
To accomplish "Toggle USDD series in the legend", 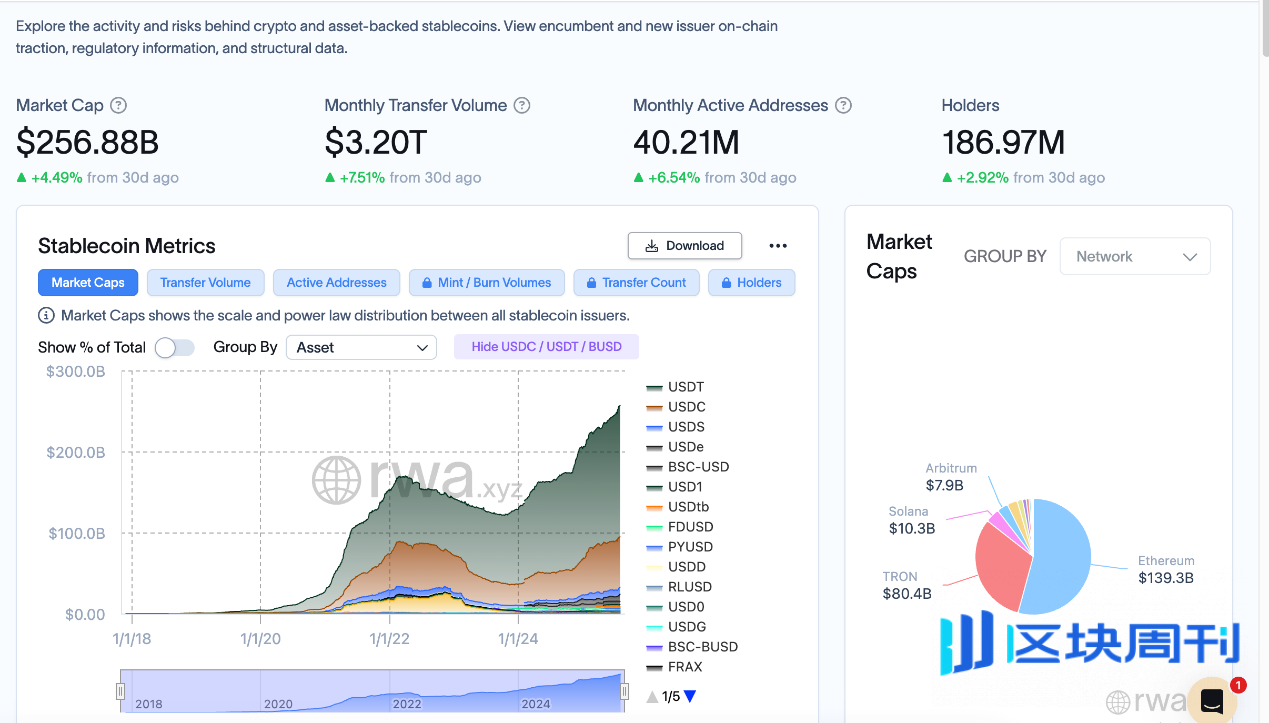I will click(x=676, y=567).
